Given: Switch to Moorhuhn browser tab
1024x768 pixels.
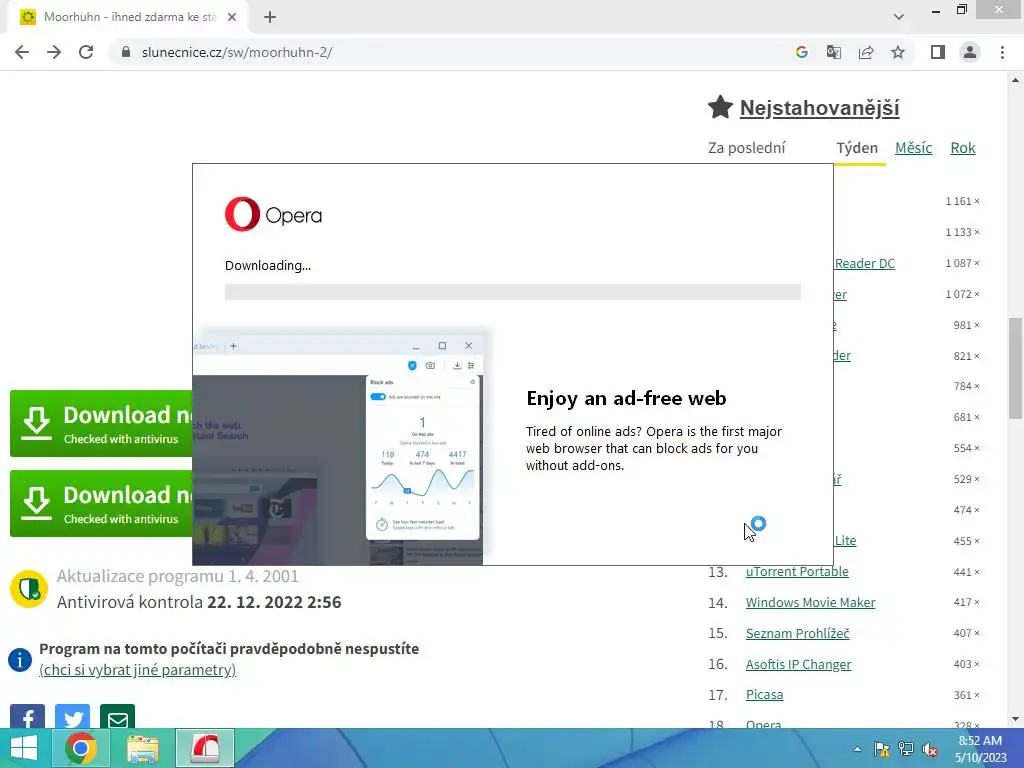Looking at the screenshot, I should pos(129,17).
